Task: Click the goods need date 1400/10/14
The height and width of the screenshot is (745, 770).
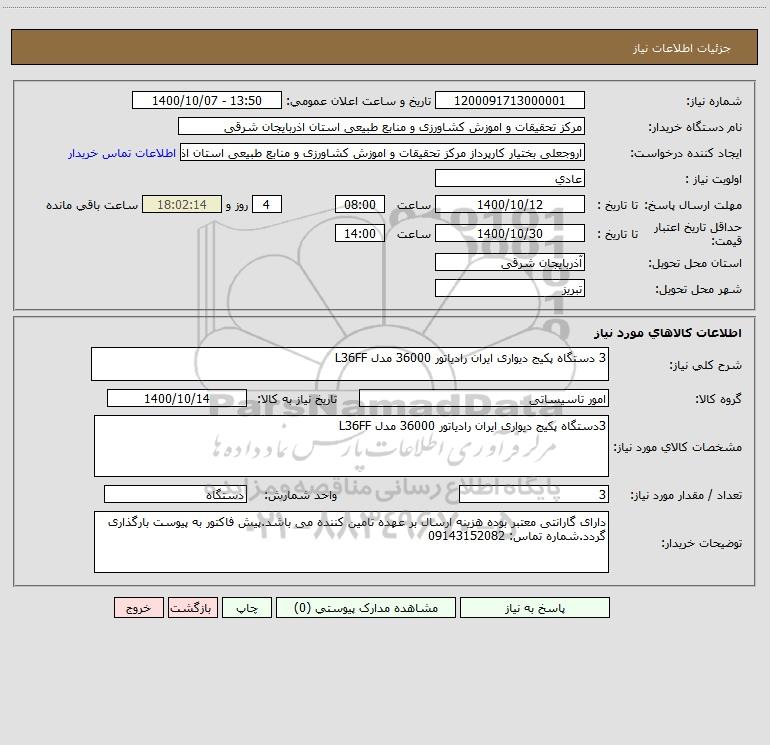Action: [x=177, y=398]
